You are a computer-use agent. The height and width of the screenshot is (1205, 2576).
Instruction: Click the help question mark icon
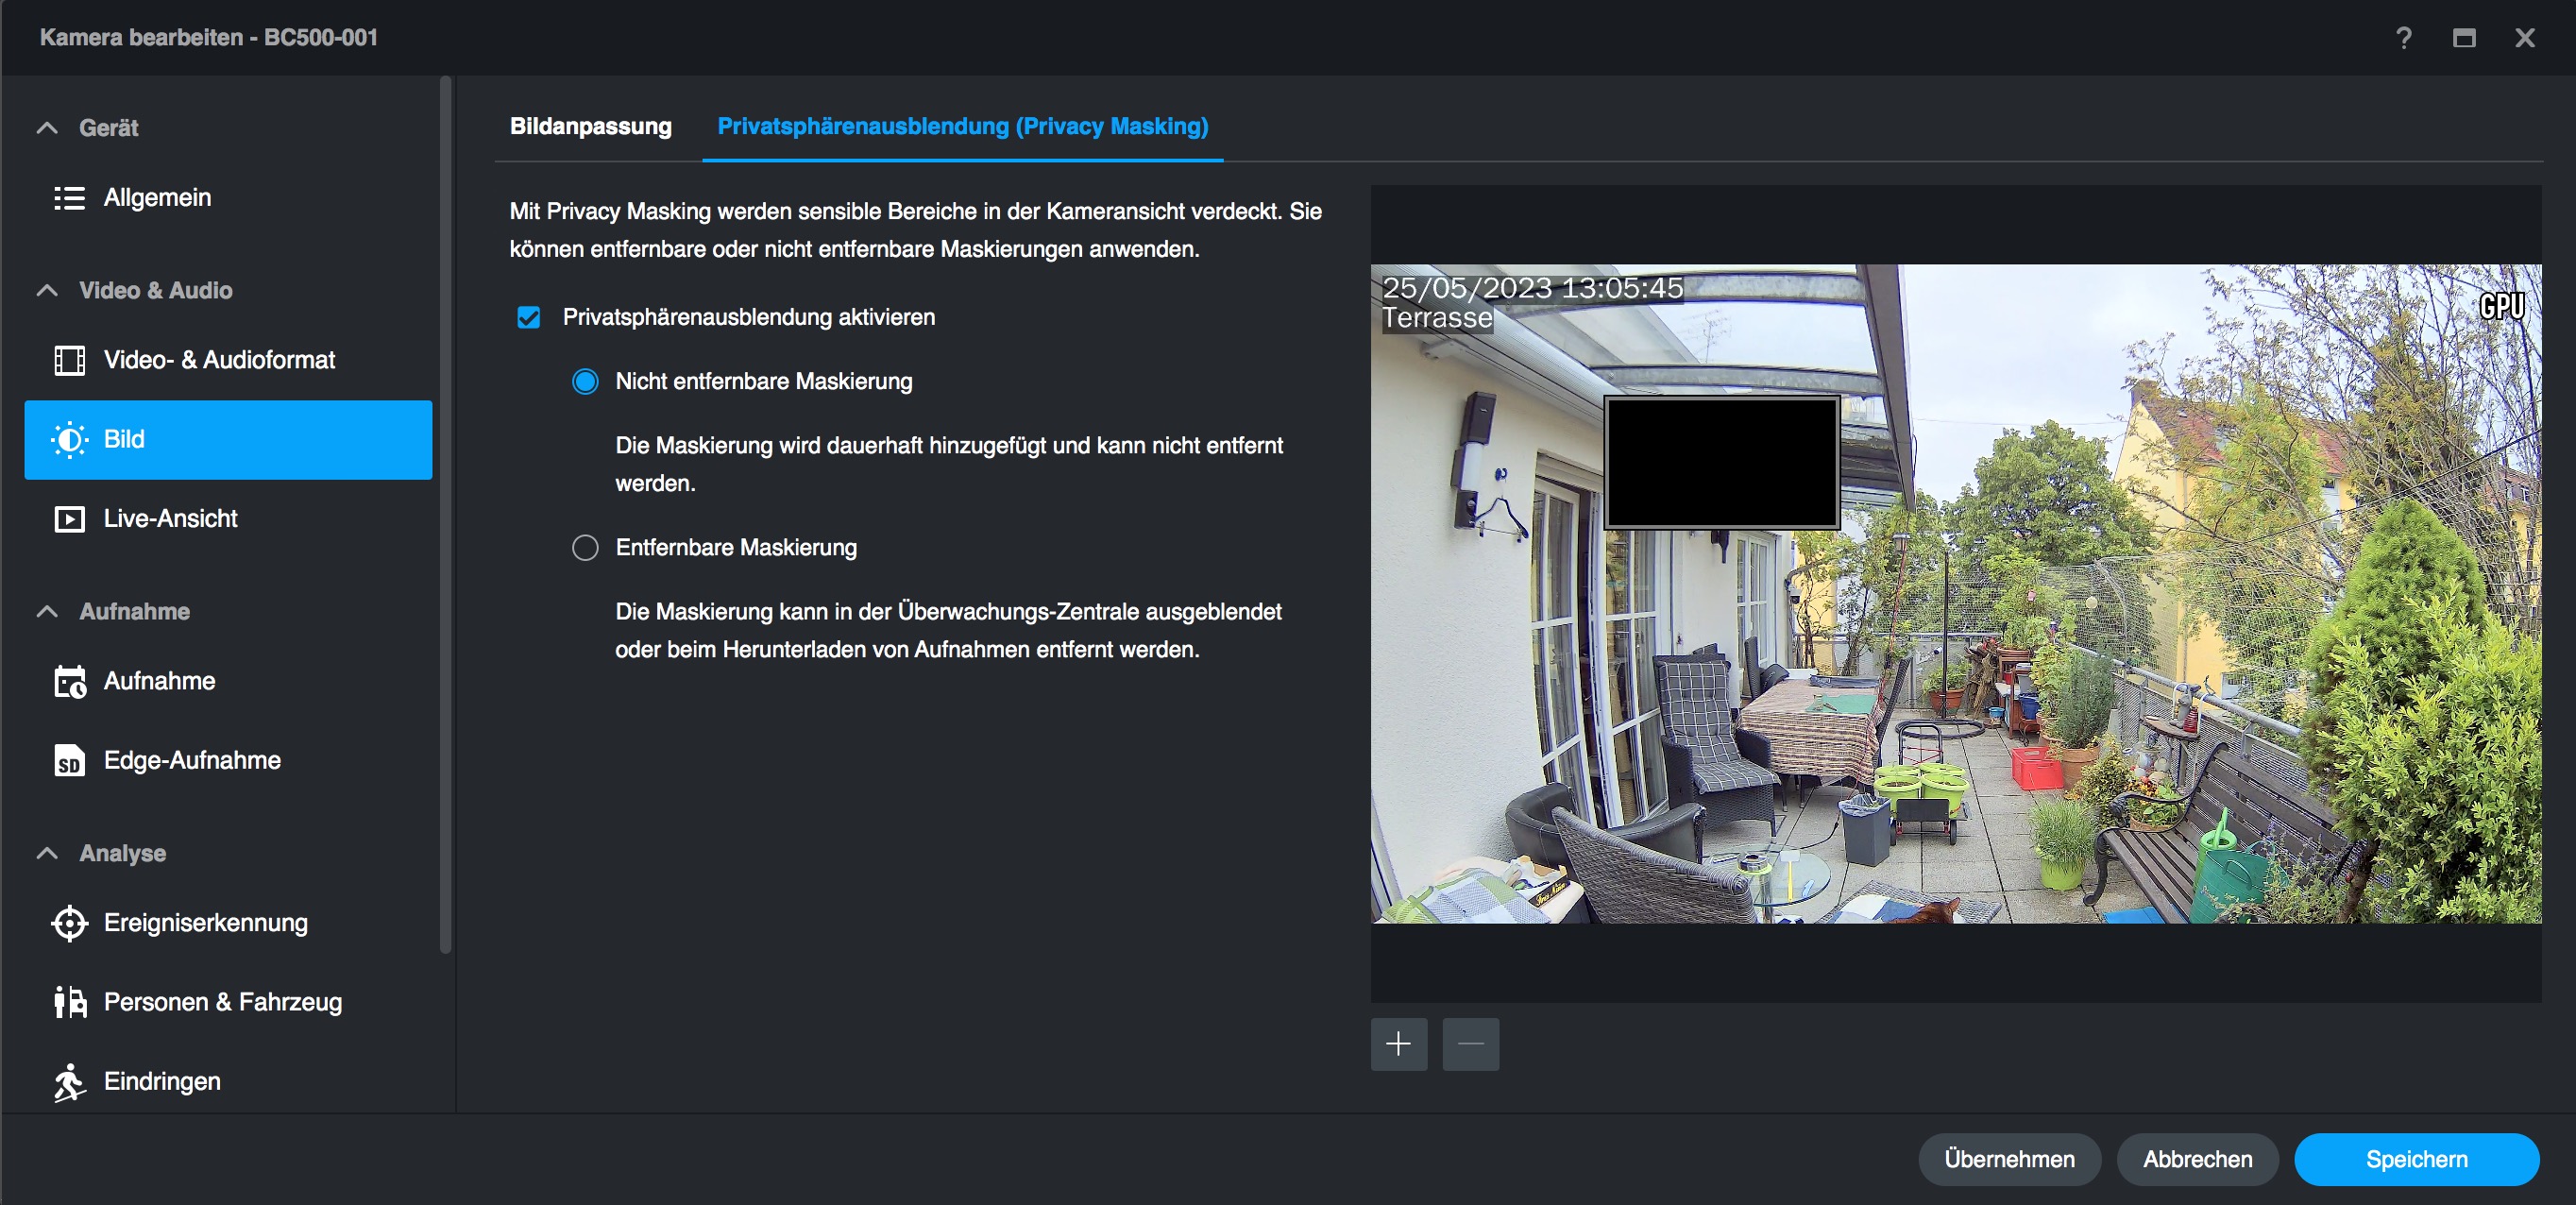tap(2403, 38)
